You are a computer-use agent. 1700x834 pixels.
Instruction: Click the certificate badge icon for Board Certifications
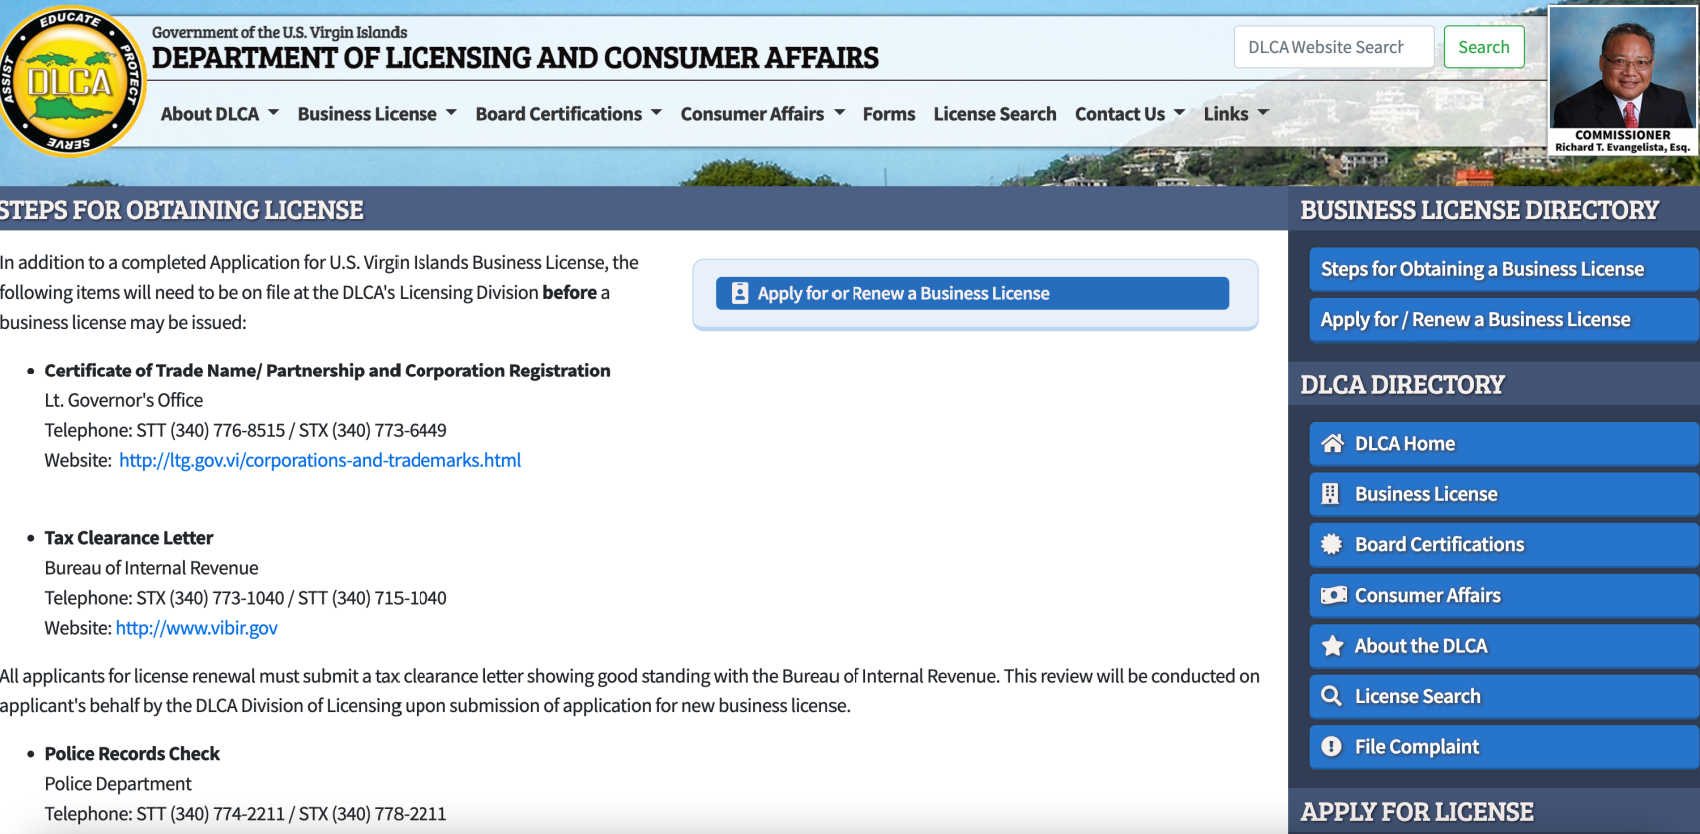coord(1331,545)
